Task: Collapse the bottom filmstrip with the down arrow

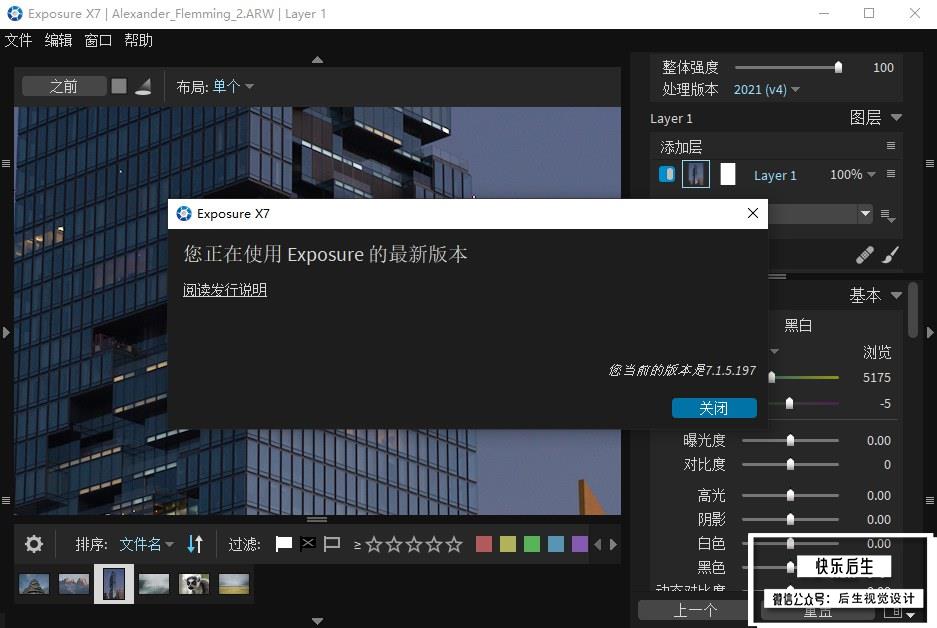Action: coord(317,621)
